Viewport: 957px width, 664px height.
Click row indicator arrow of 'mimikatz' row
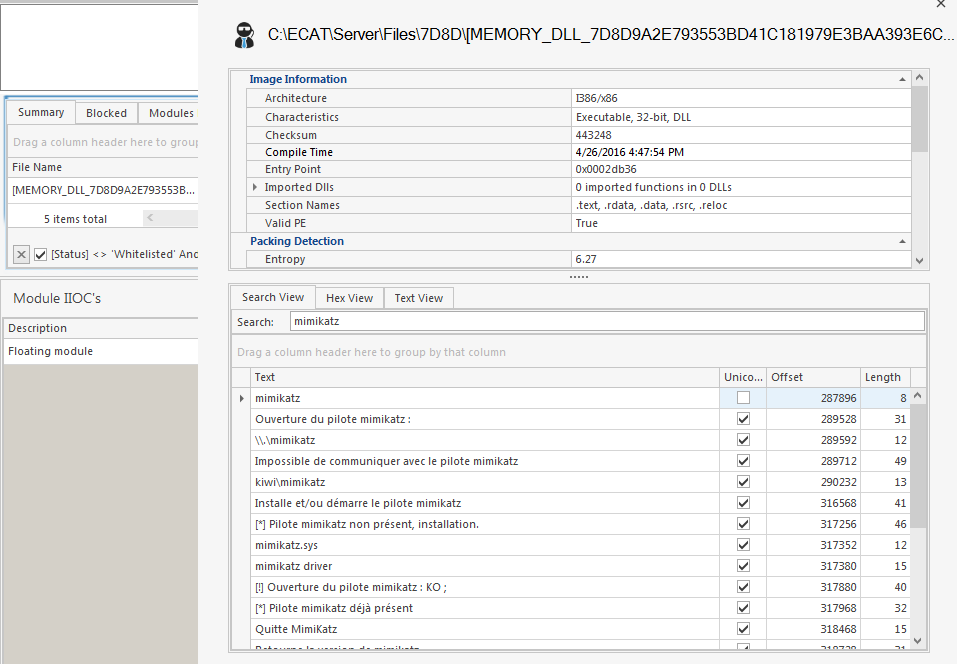click(241, 399)
